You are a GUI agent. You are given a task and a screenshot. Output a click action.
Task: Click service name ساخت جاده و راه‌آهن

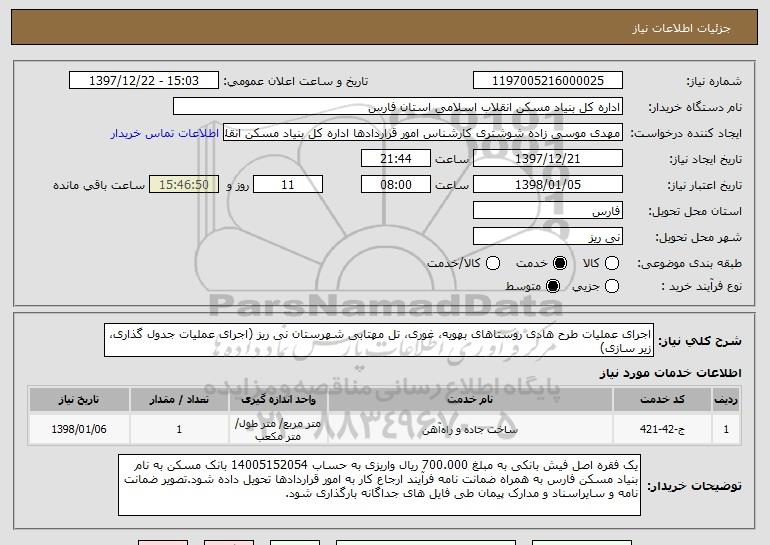470,430
